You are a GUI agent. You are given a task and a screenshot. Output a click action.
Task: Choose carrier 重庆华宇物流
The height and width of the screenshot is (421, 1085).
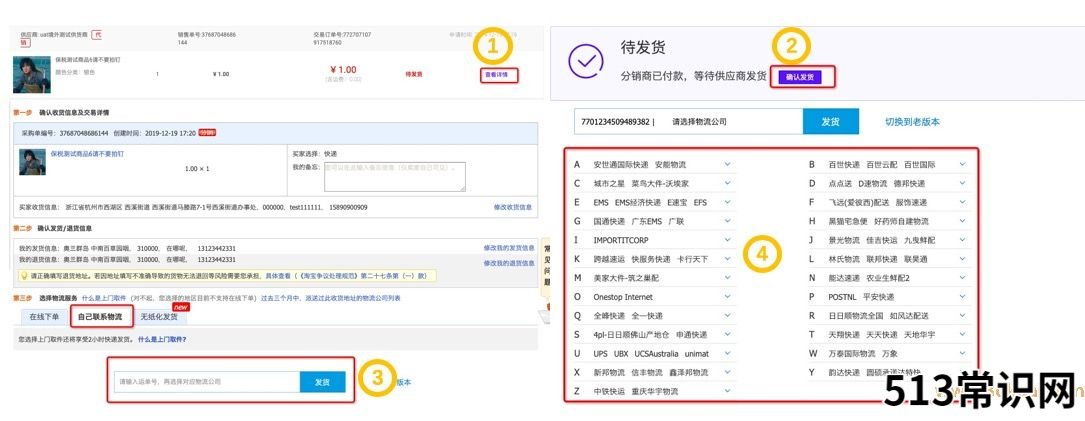[655, 391]
